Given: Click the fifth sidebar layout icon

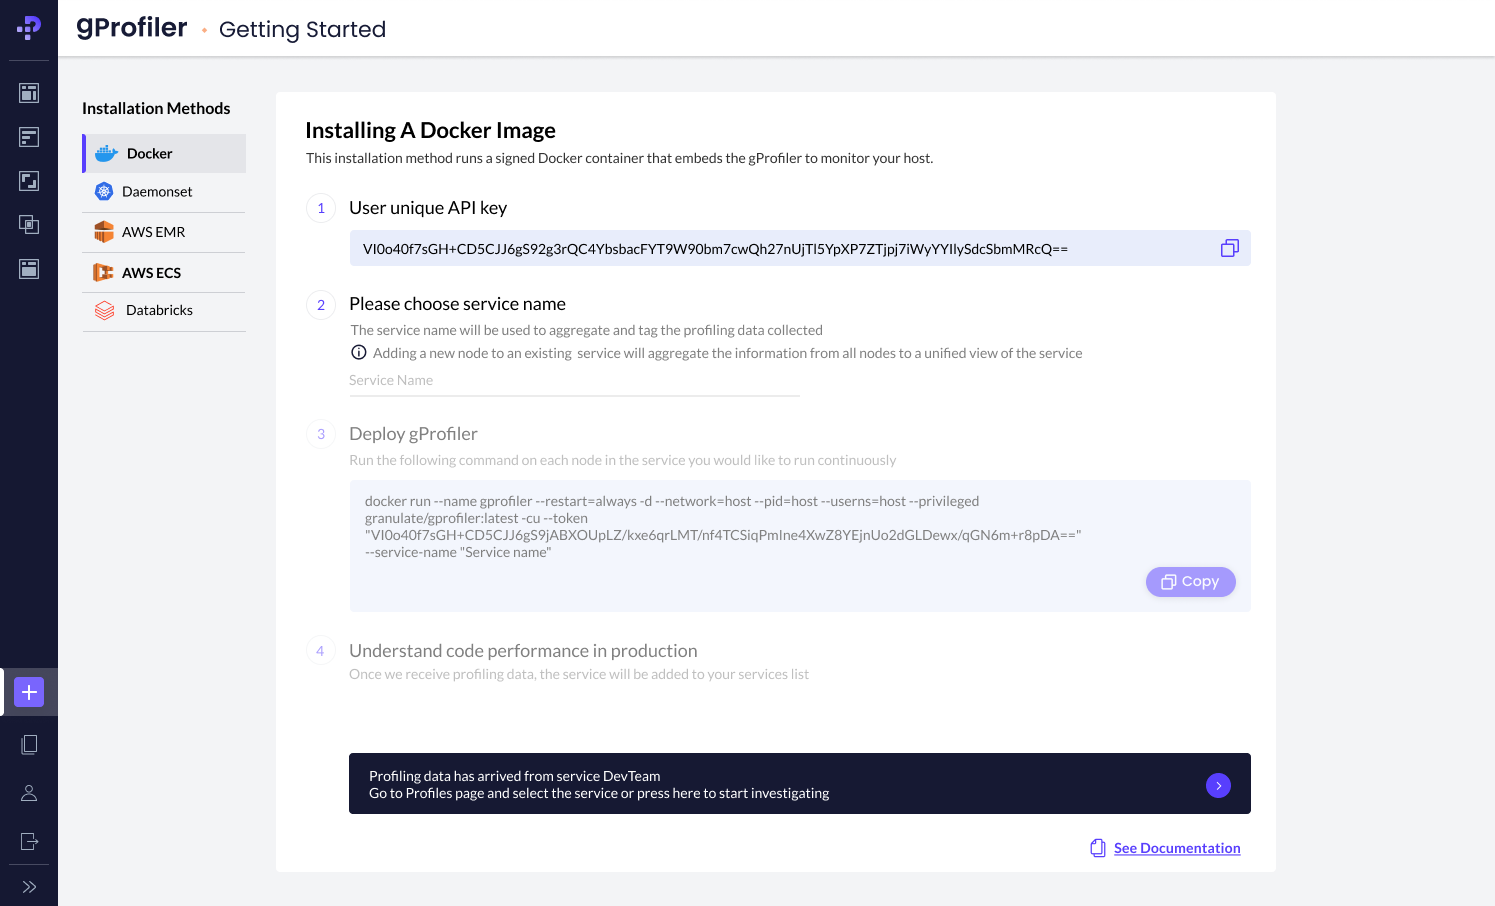Looking at the screenshot, I should pos(29,269).
